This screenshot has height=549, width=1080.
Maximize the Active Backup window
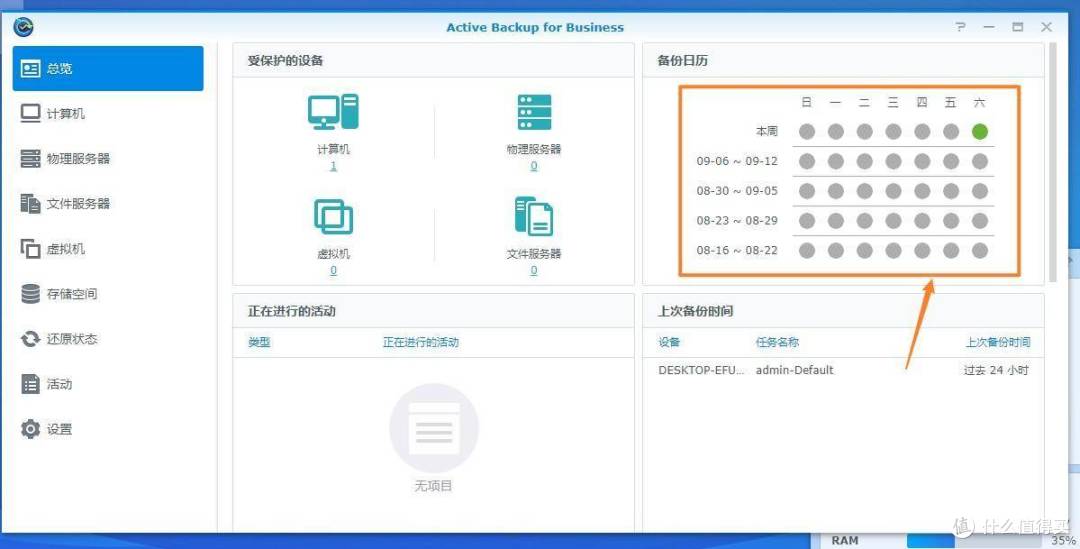tap(1017, 27)
